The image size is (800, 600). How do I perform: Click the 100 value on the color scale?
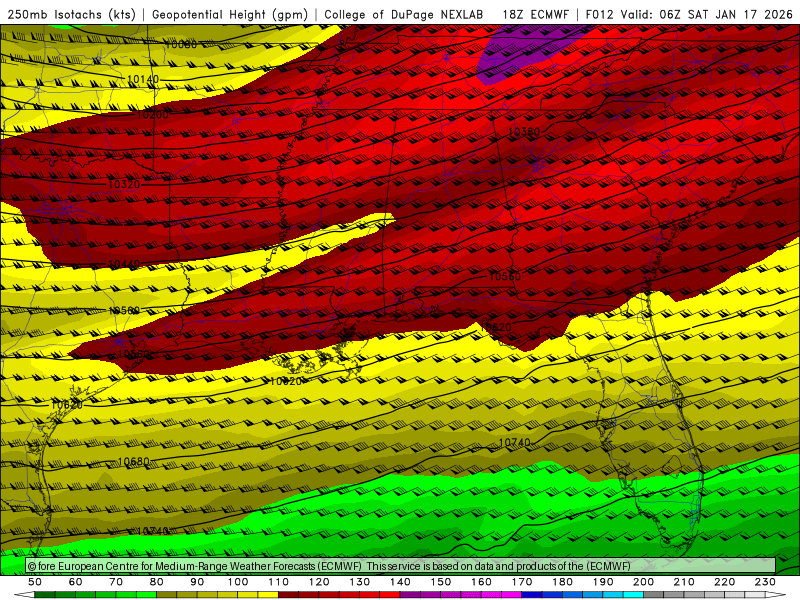click(x=238, y=582)
